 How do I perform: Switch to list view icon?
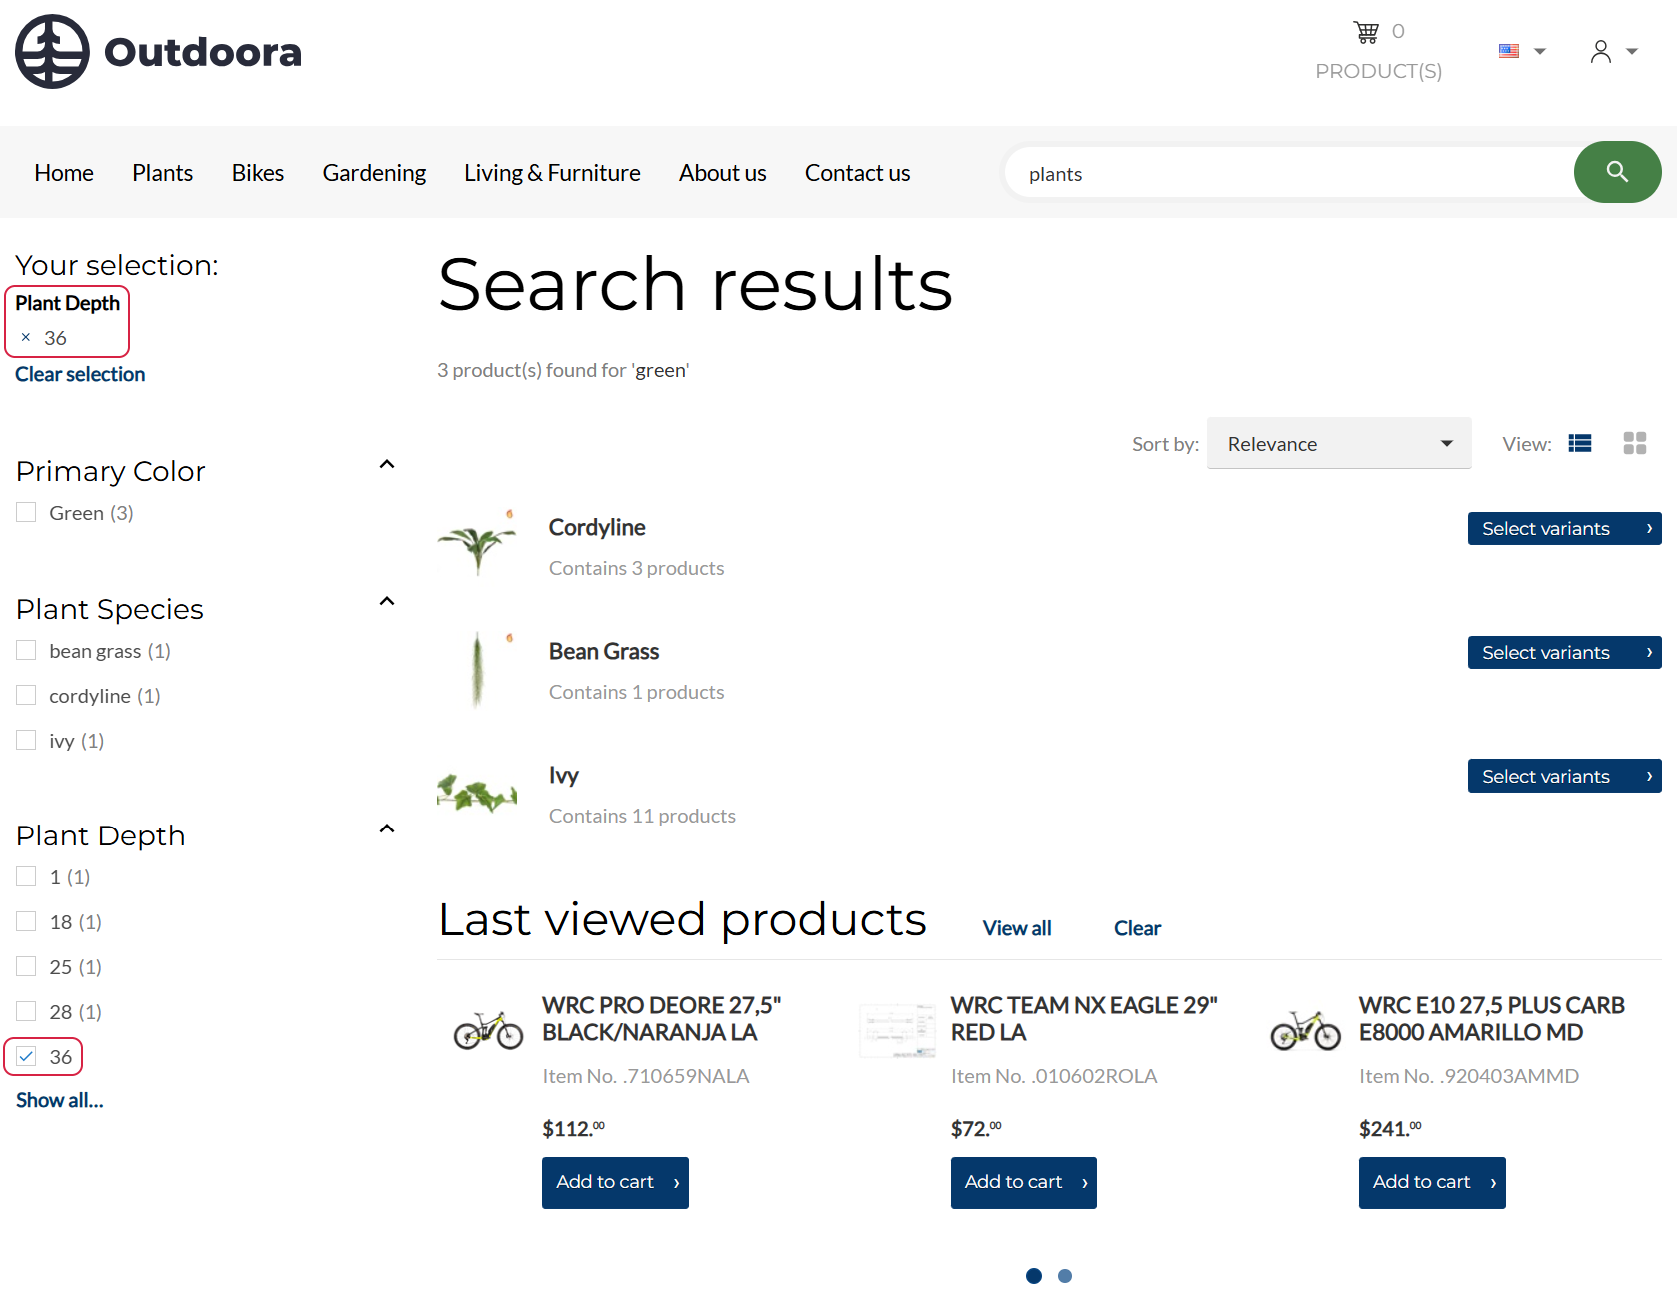tap(1580, 443)
